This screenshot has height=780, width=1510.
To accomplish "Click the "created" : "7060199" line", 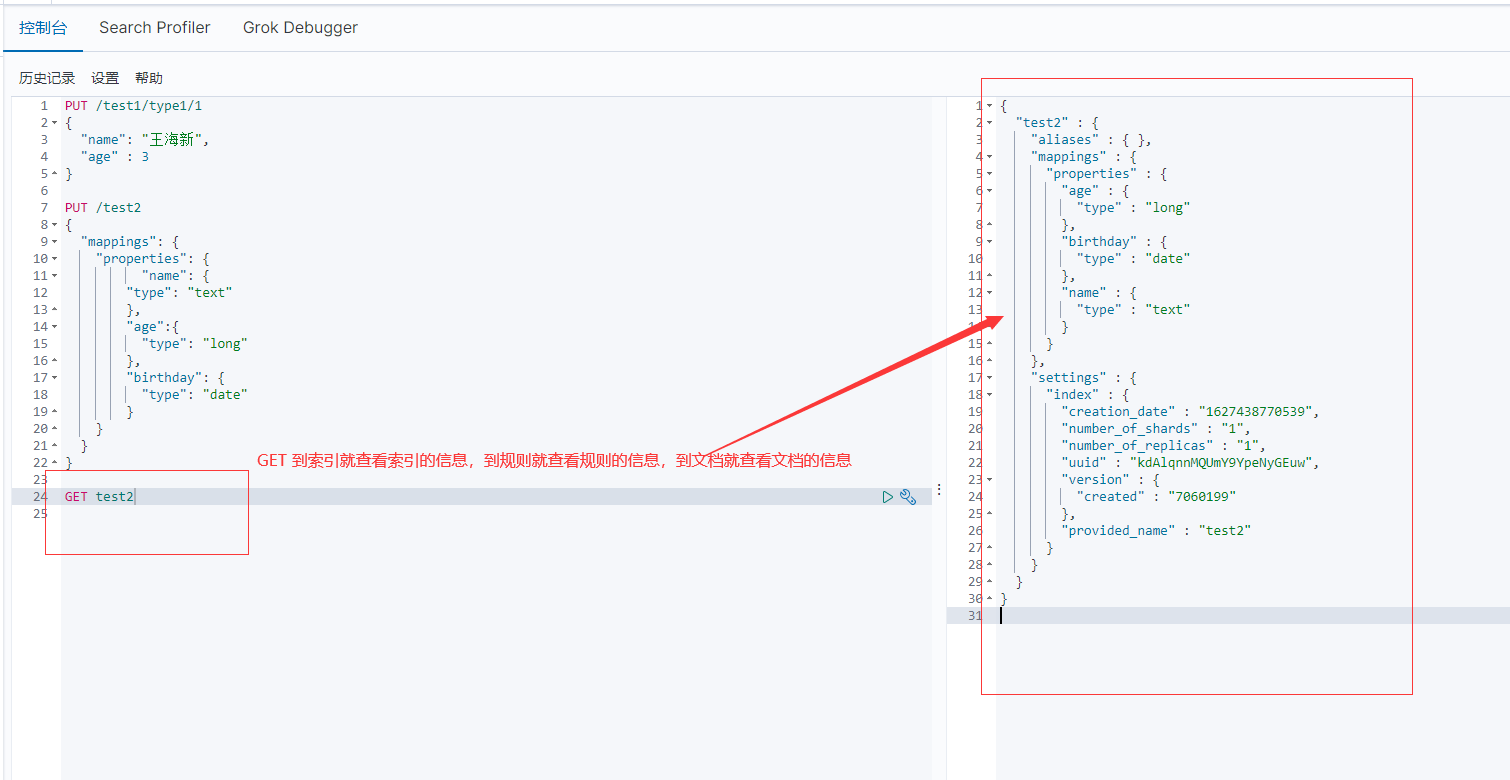I will coord(1157,497).
